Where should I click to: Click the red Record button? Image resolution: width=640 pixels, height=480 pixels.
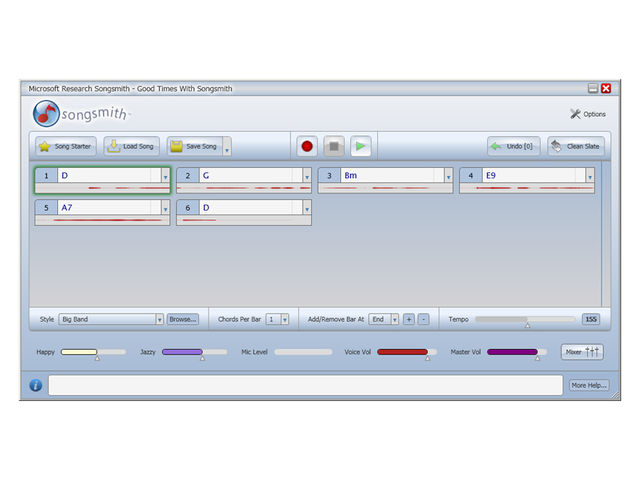click(x=307, y=146)
